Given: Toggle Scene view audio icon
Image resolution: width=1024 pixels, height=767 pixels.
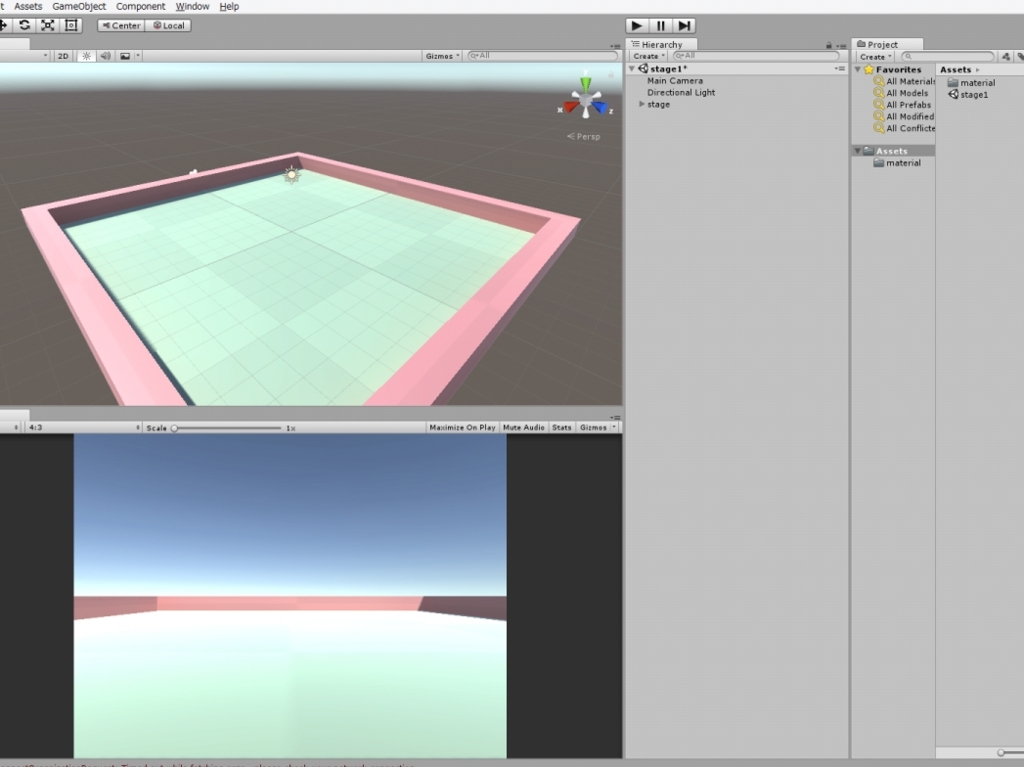Looking at the screenshot, I should [106, 56].
